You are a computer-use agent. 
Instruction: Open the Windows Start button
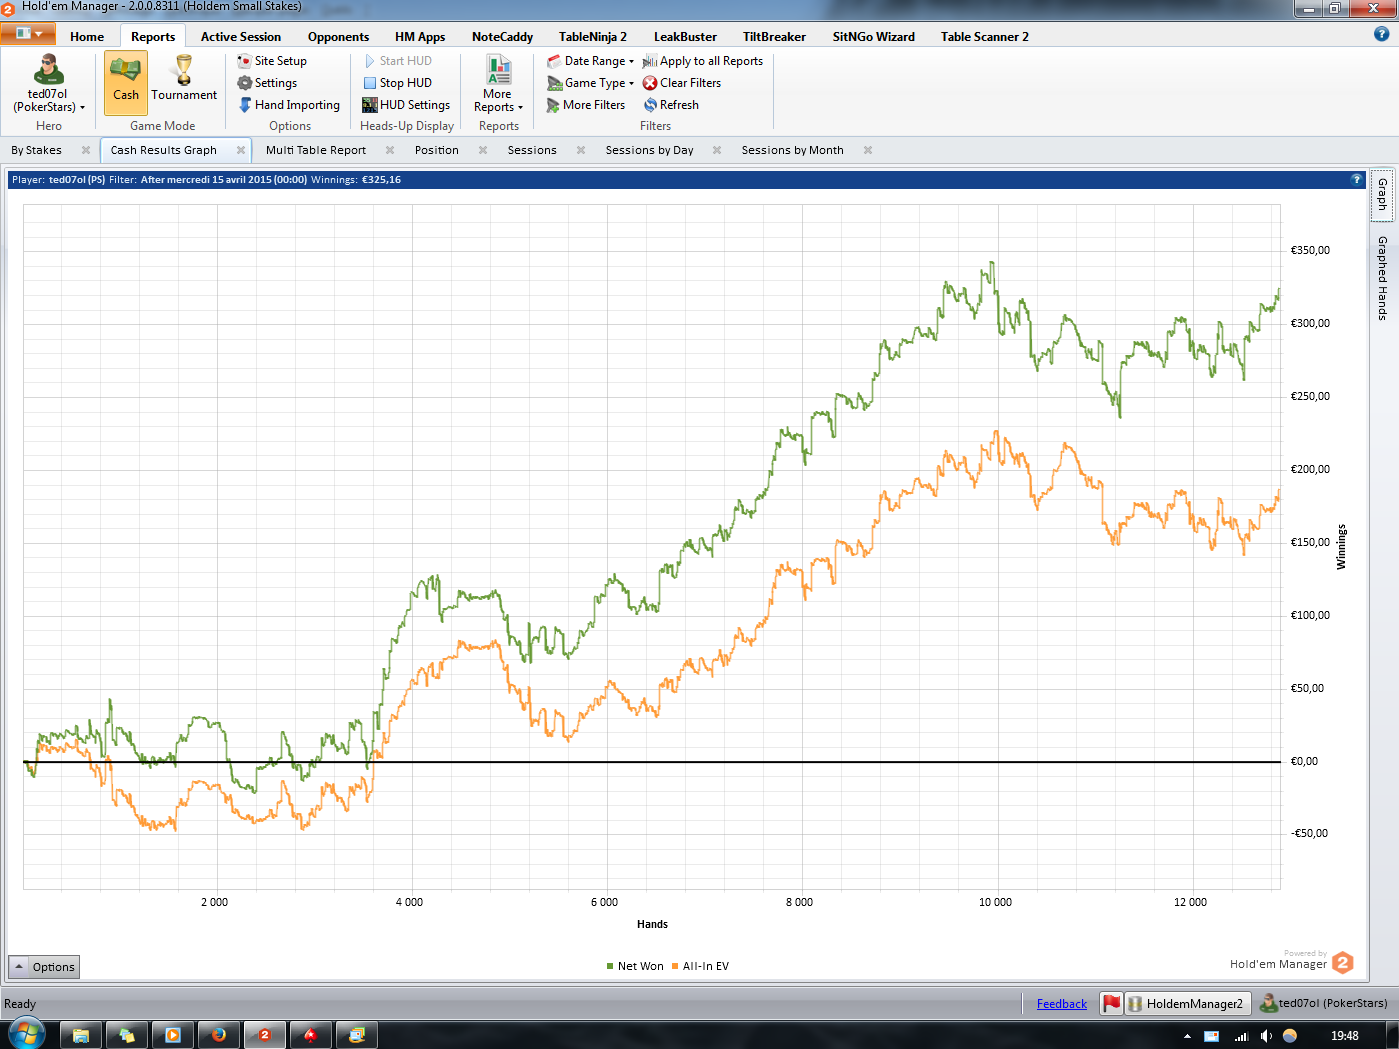[x=27, y=1035]
